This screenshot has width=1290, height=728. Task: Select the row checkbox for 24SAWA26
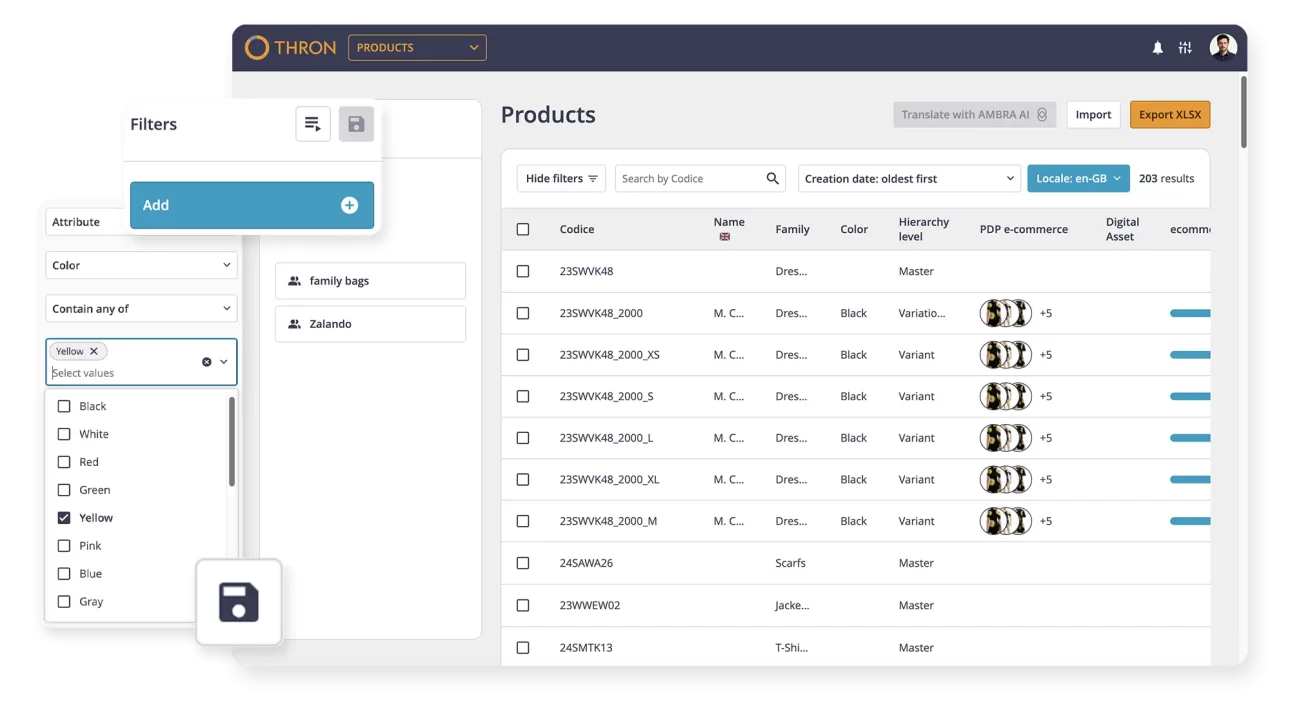[x=523, y=563]
